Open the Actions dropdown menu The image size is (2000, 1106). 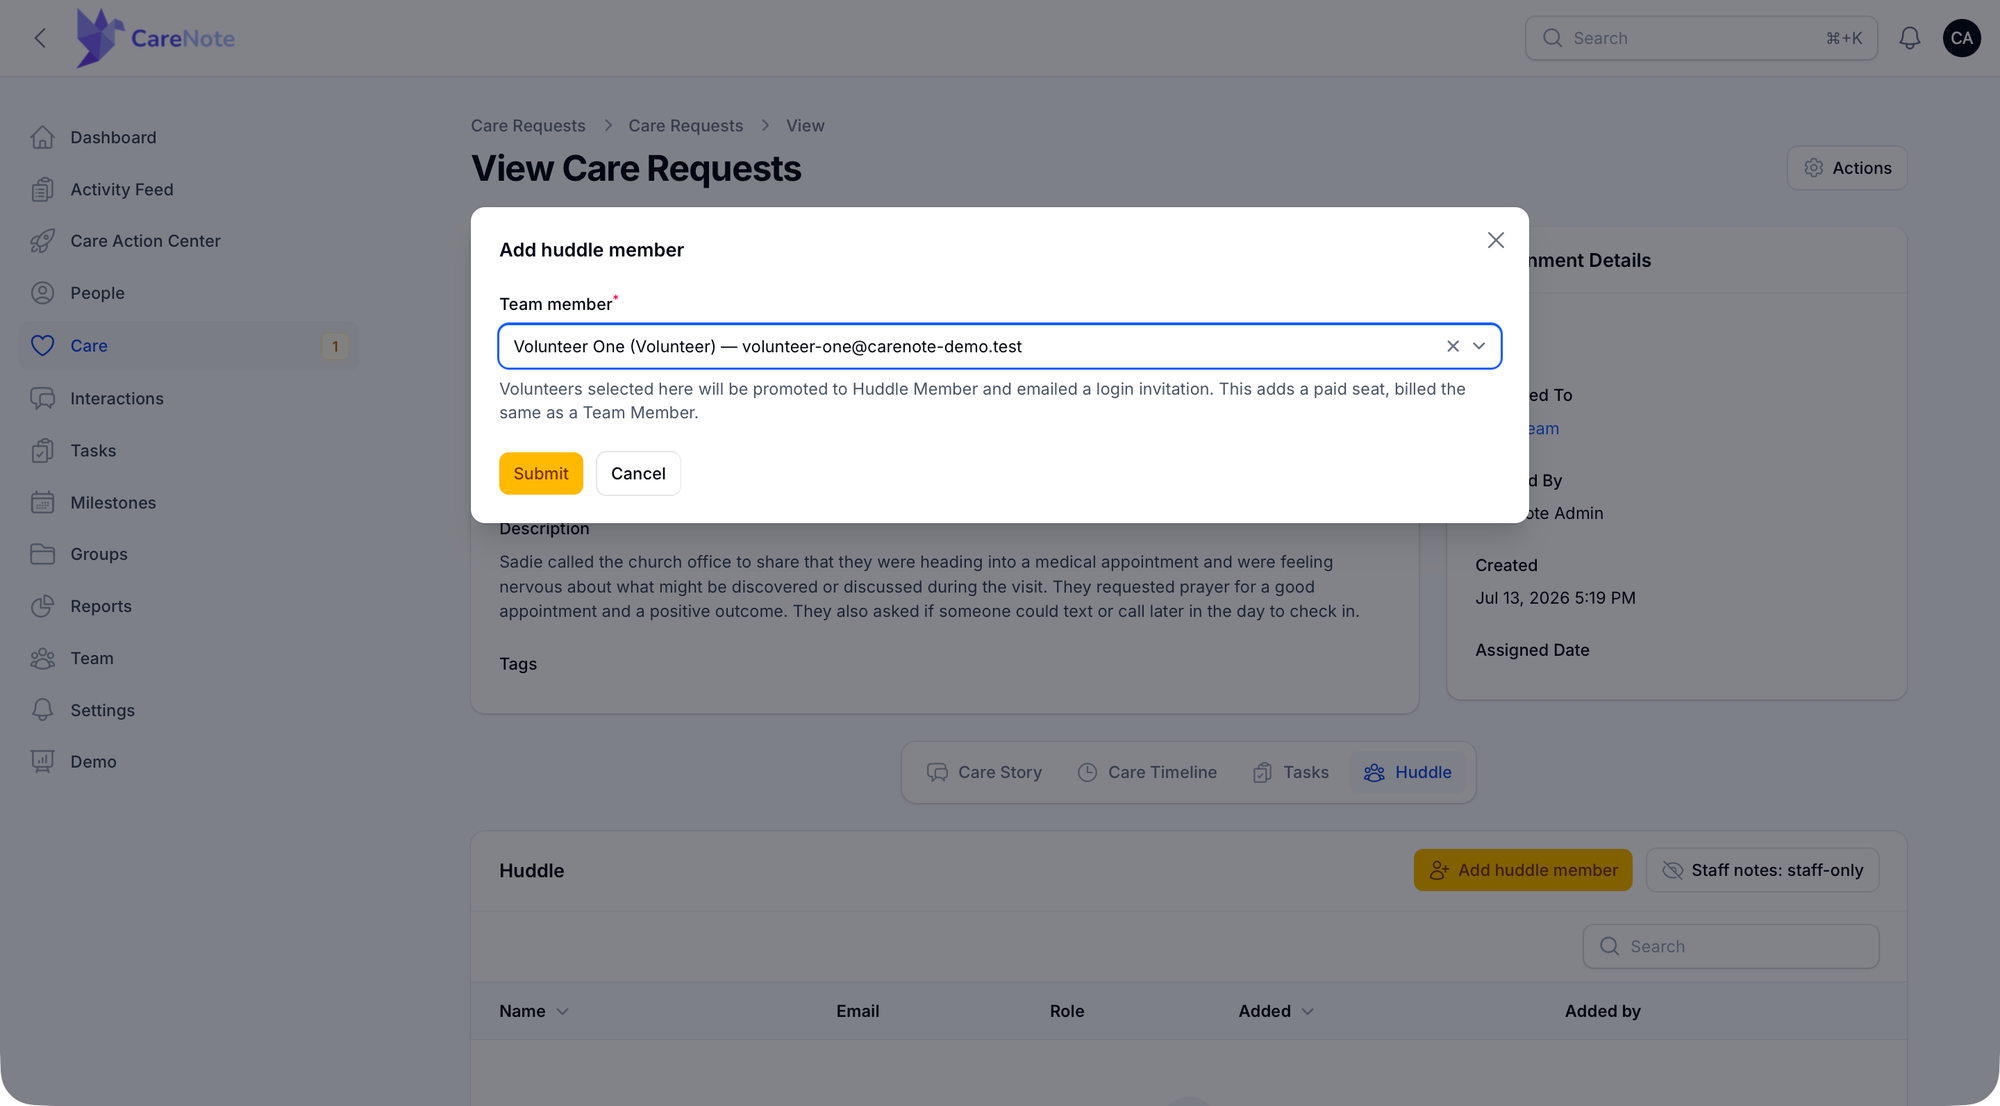(1847, 168)
